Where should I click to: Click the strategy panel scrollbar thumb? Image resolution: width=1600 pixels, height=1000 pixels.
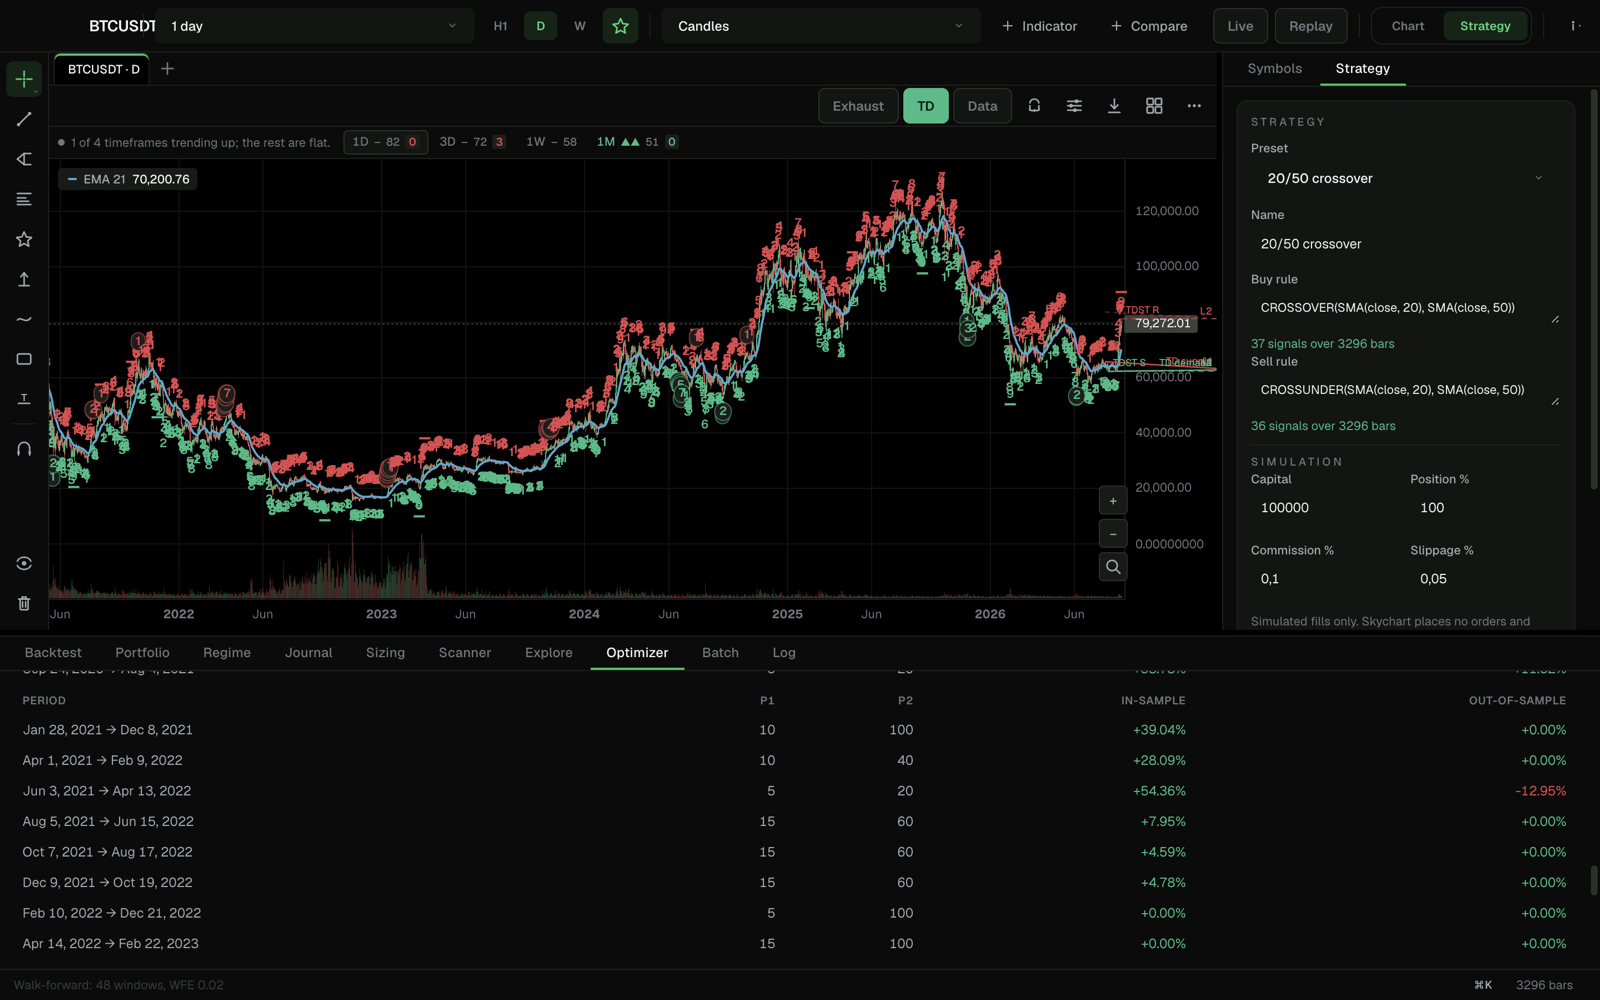[x=1594, y=290]
